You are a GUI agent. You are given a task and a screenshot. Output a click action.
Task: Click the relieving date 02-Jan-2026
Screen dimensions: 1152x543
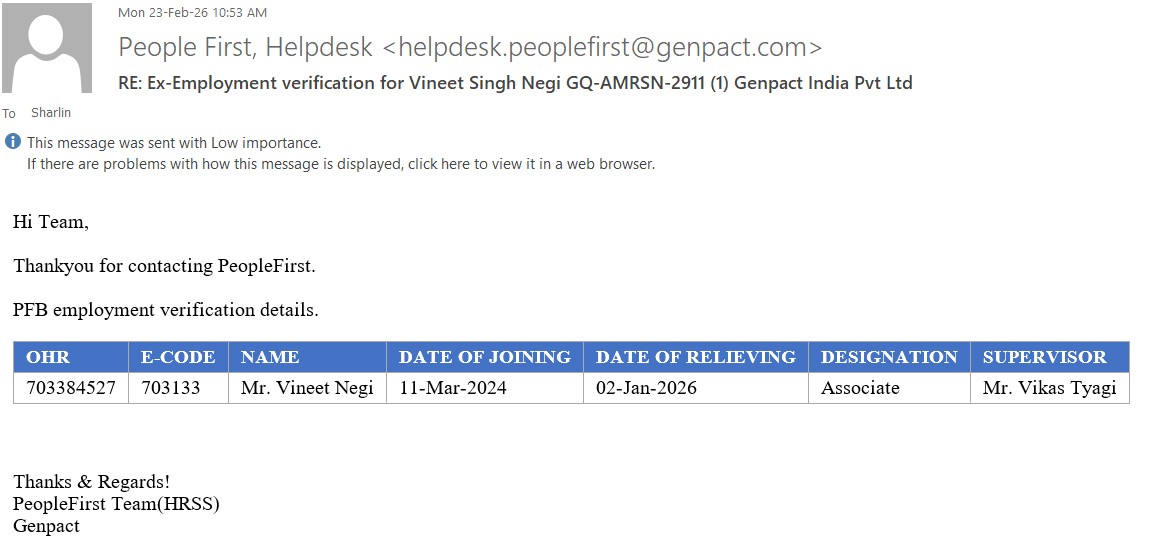(x=646, y=388)
